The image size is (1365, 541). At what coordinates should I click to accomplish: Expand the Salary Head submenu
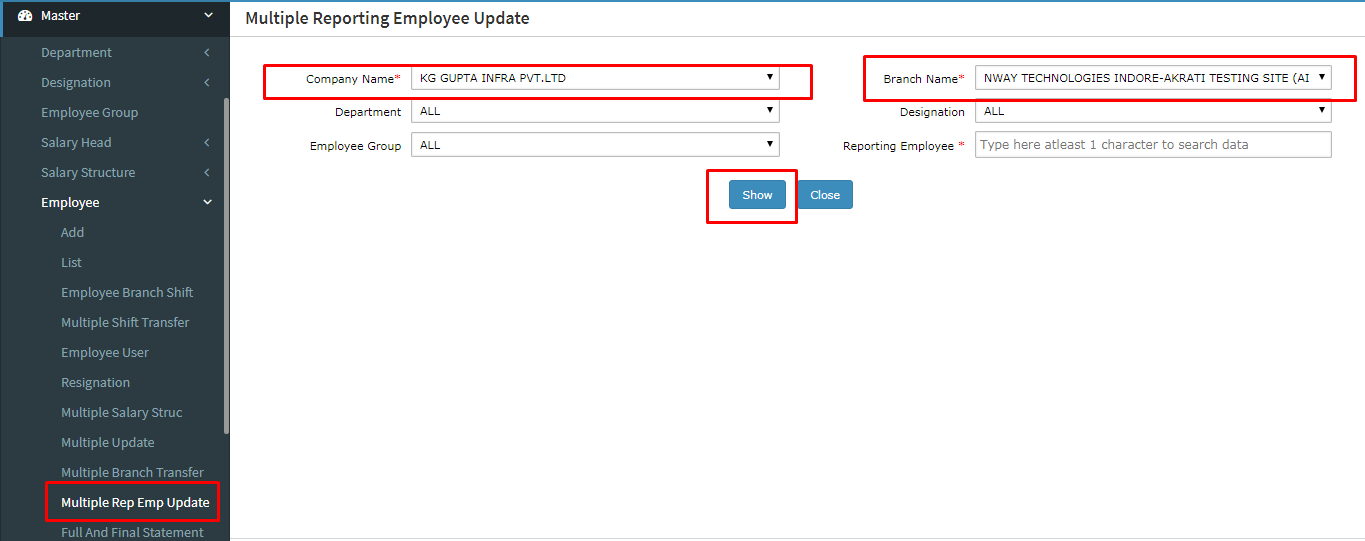click(x=207, y=143)
